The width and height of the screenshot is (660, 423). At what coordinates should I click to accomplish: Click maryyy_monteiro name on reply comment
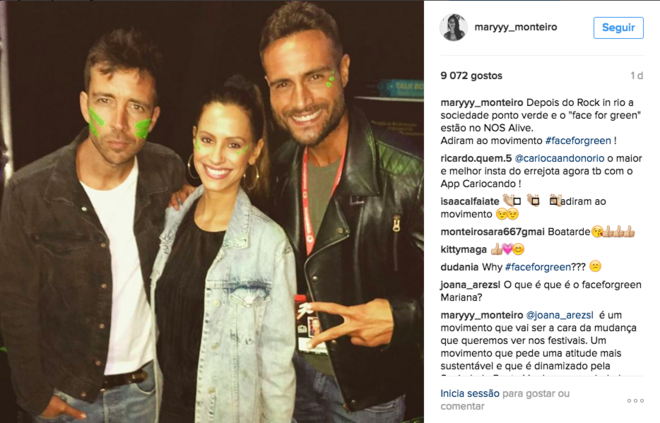point(482,315)
